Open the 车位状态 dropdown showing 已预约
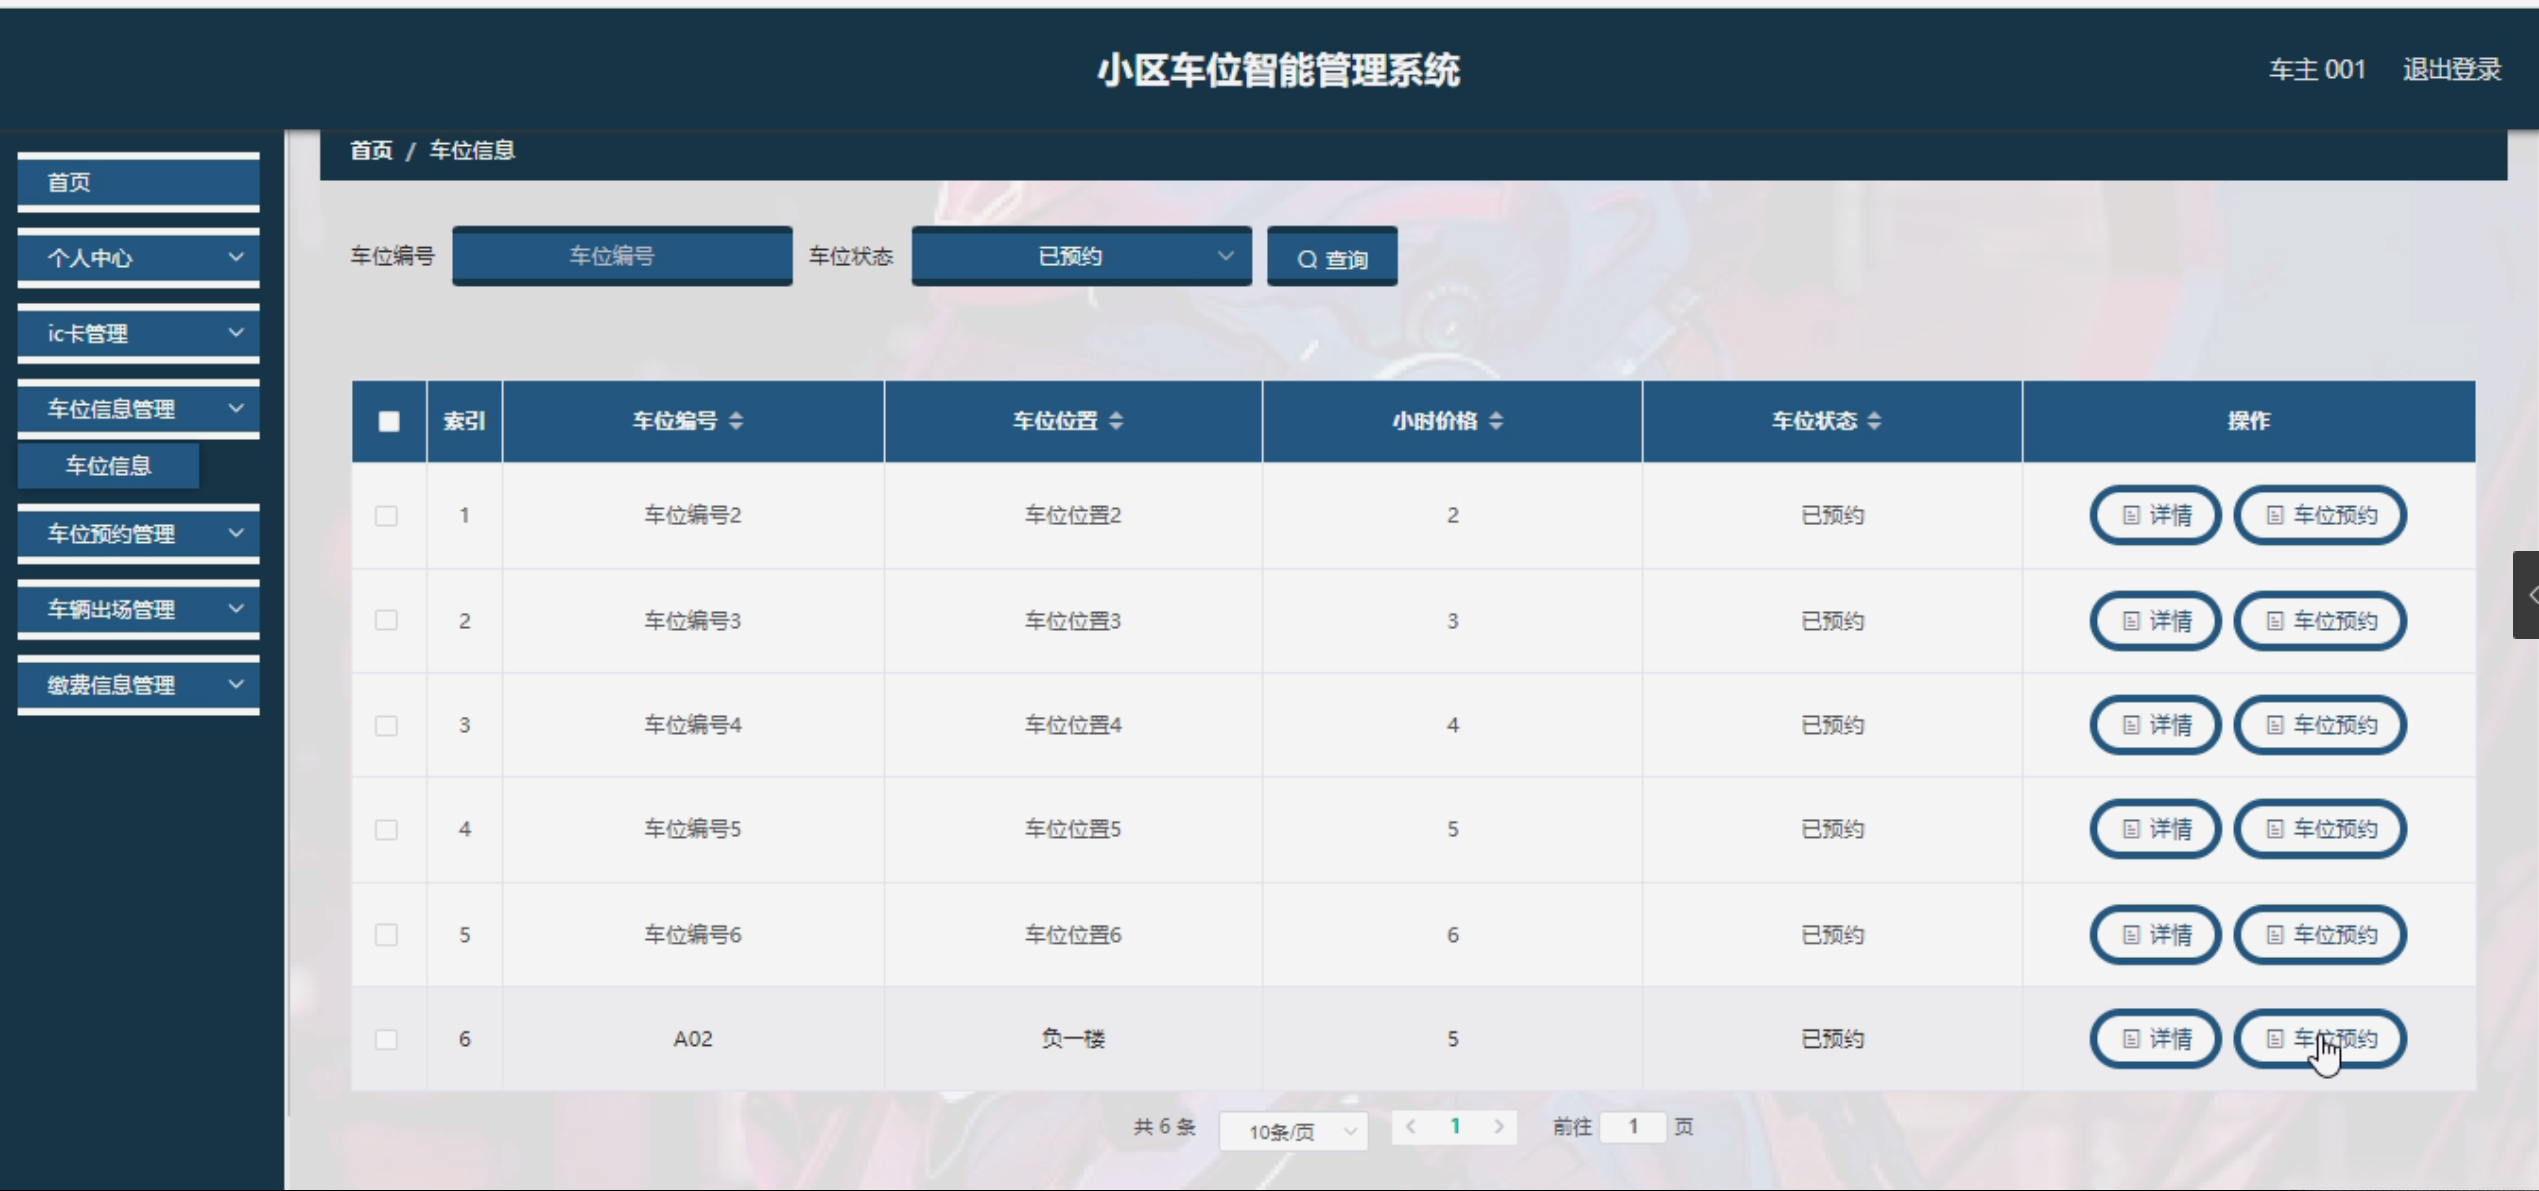This screenshot has width=2539, height=1191. pos(1081,257)
